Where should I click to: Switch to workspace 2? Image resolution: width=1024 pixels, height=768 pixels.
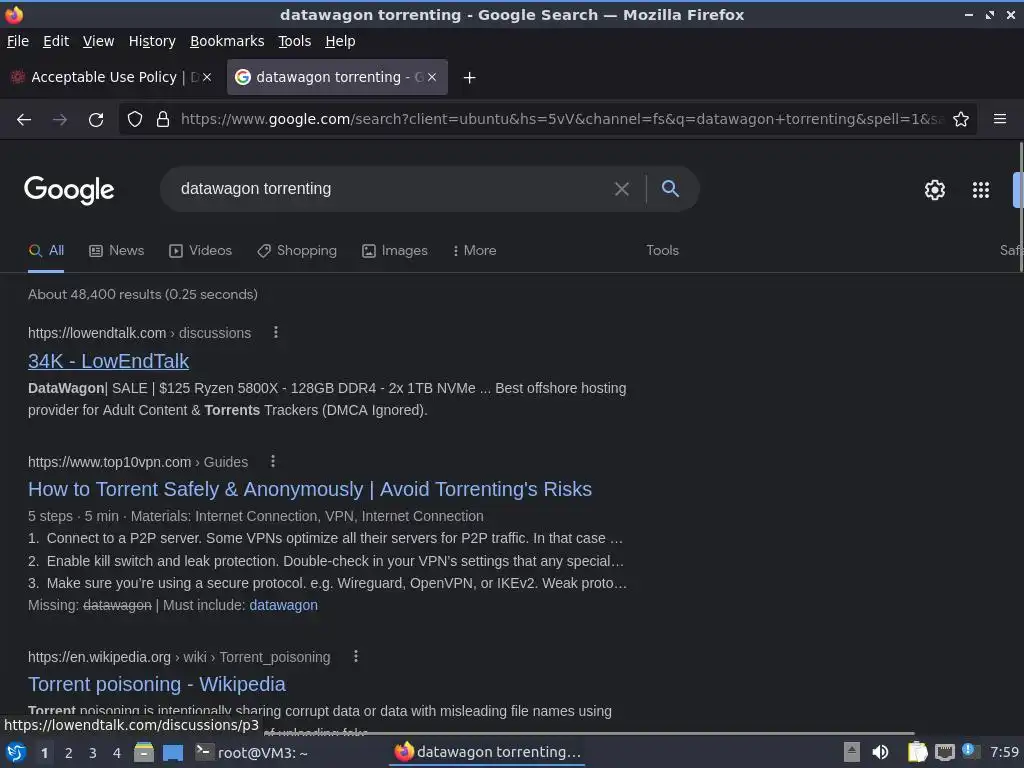click(68, 753)
